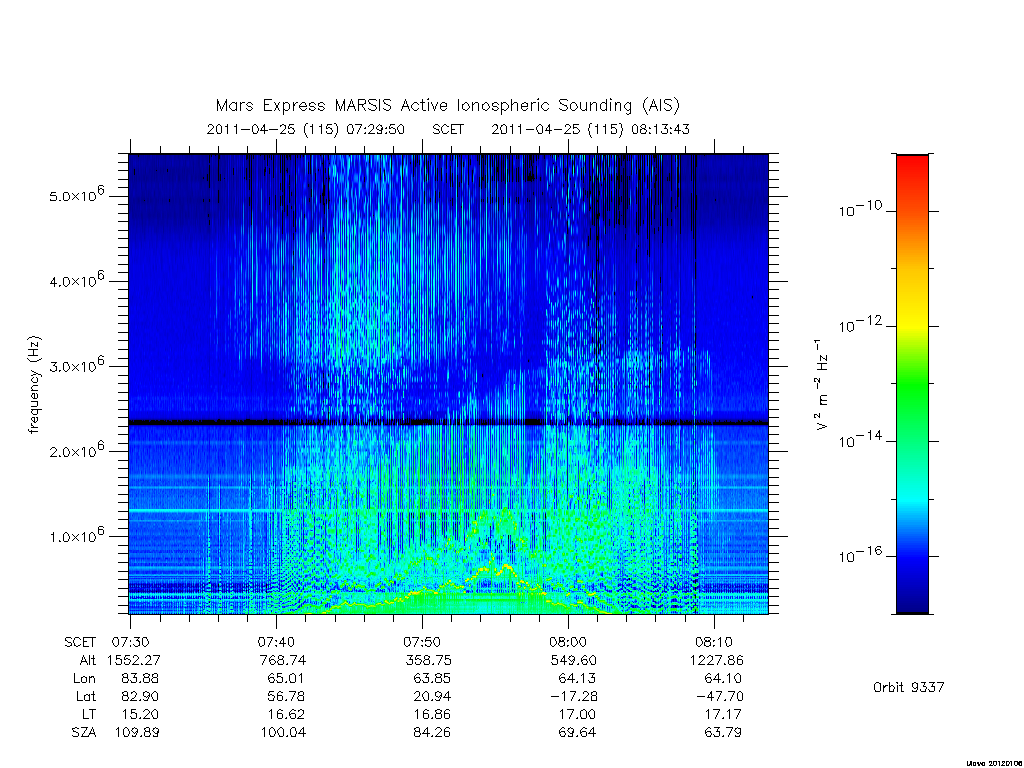Click the 10⁻¹⁴ colorbar tick label
This screenshot has width=1024, height=768.
pyautogui.click(x=859, y=440)
